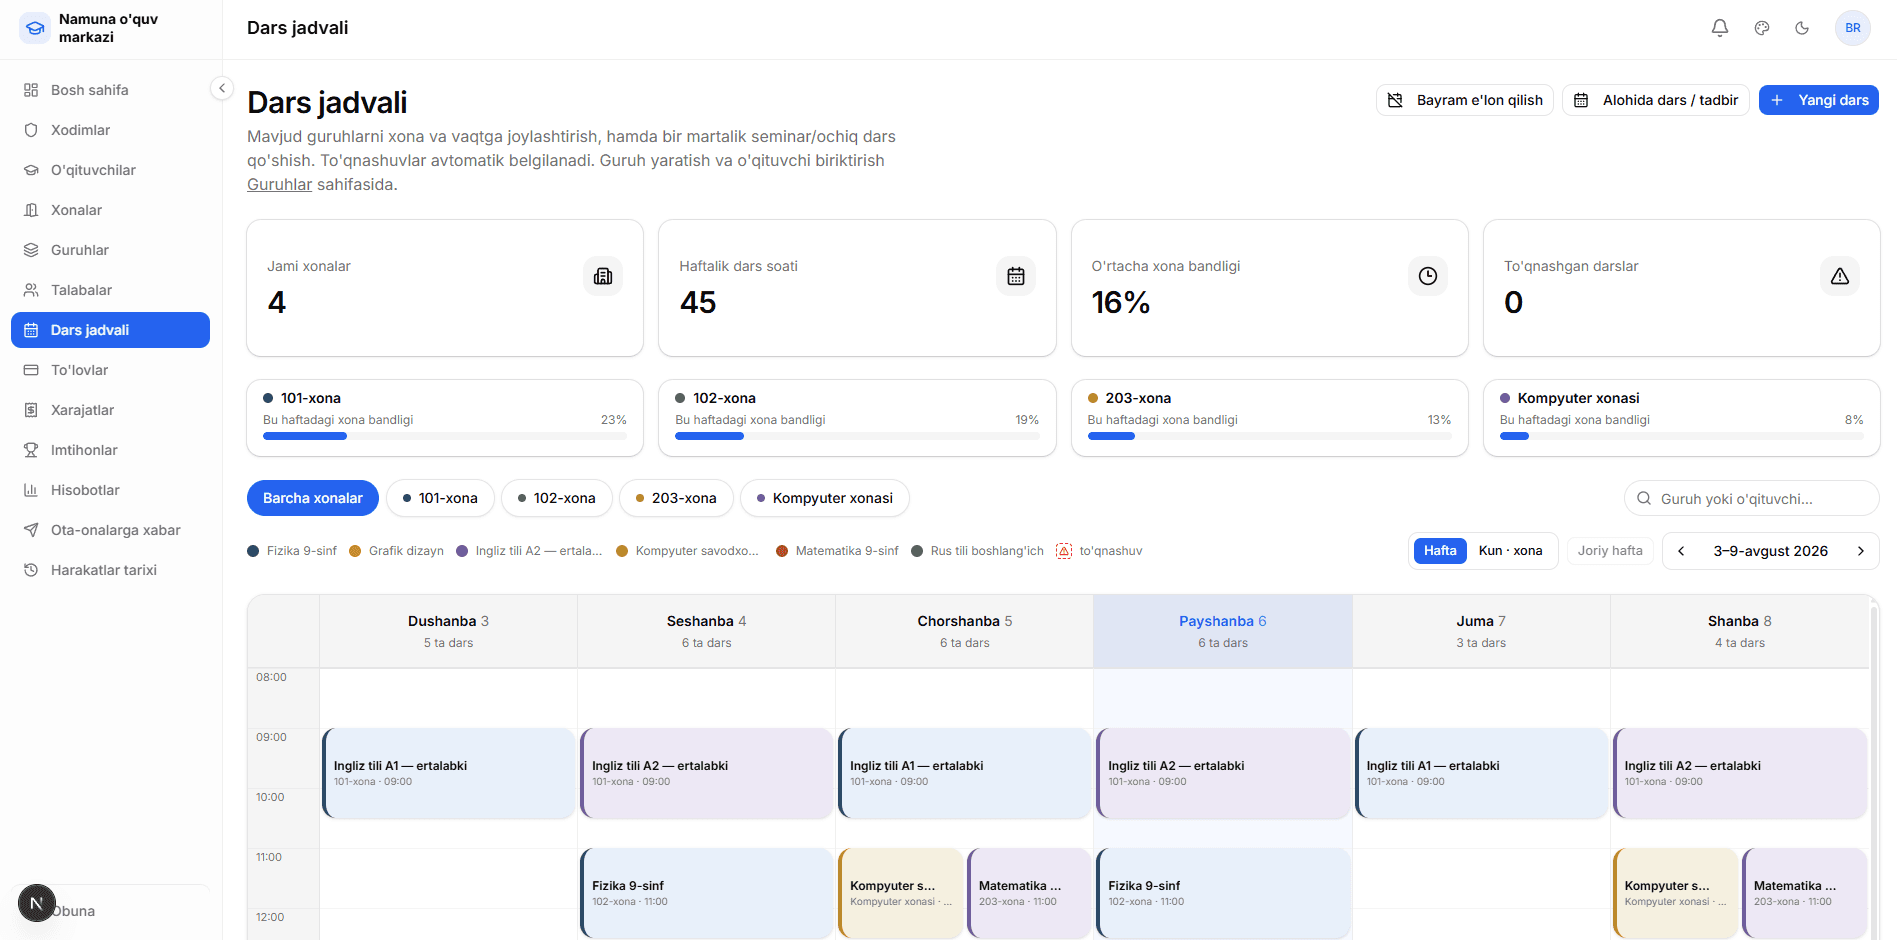Navigate to Guruhlar in sidebar
Screen dimensions: 1897x940
coord(110,250)
